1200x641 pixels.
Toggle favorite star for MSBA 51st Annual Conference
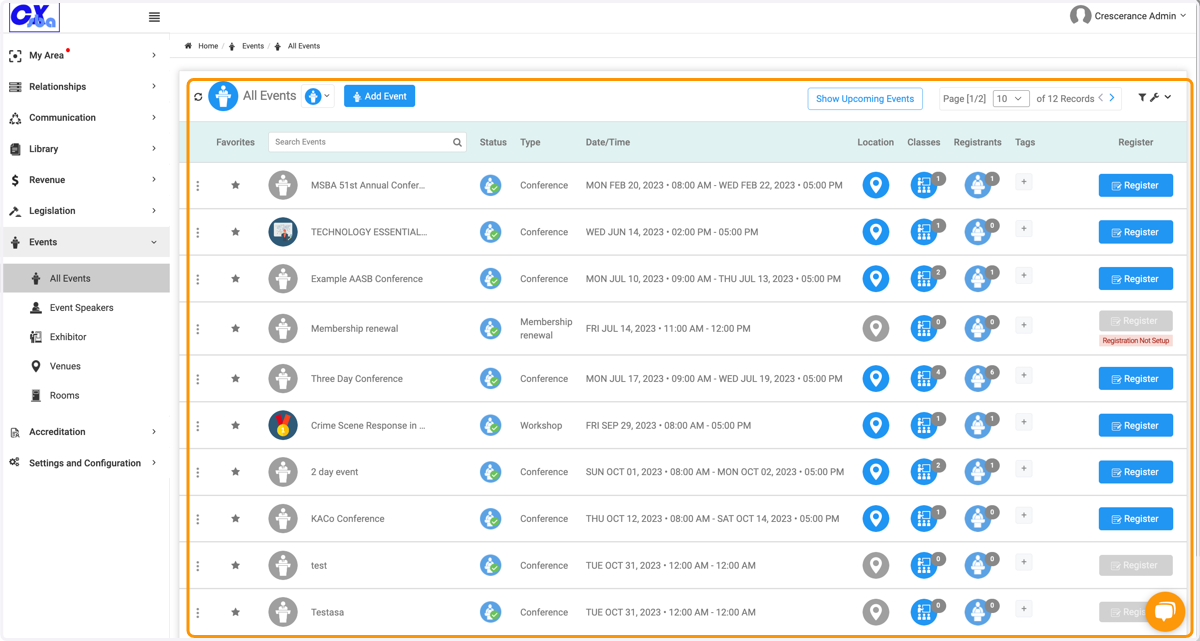pyautogui.click(x=236, y=185)
